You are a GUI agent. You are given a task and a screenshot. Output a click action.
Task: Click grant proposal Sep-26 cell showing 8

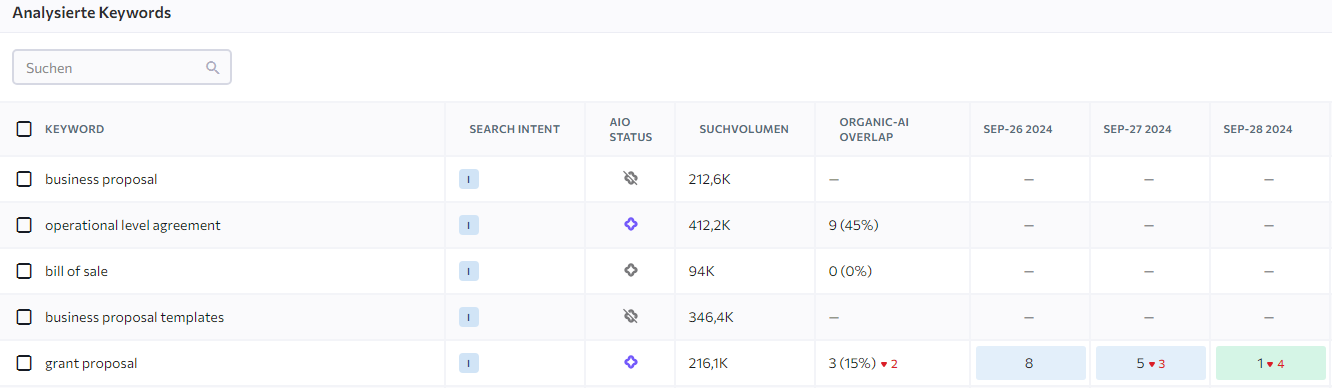(1031, 363)
